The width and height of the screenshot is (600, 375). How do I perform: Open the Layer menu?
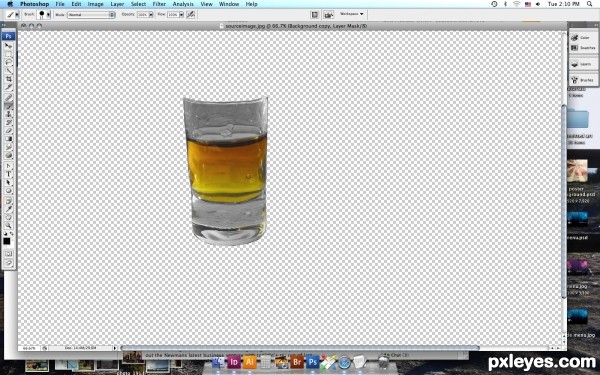(x=117, y=4)
